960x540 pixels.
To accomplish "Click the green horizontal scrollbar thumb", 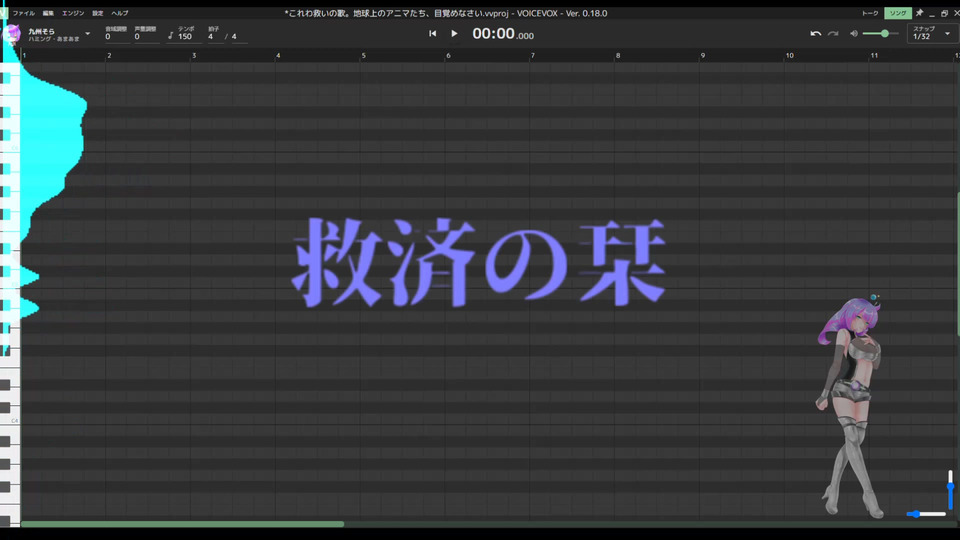I will (182, 524).
